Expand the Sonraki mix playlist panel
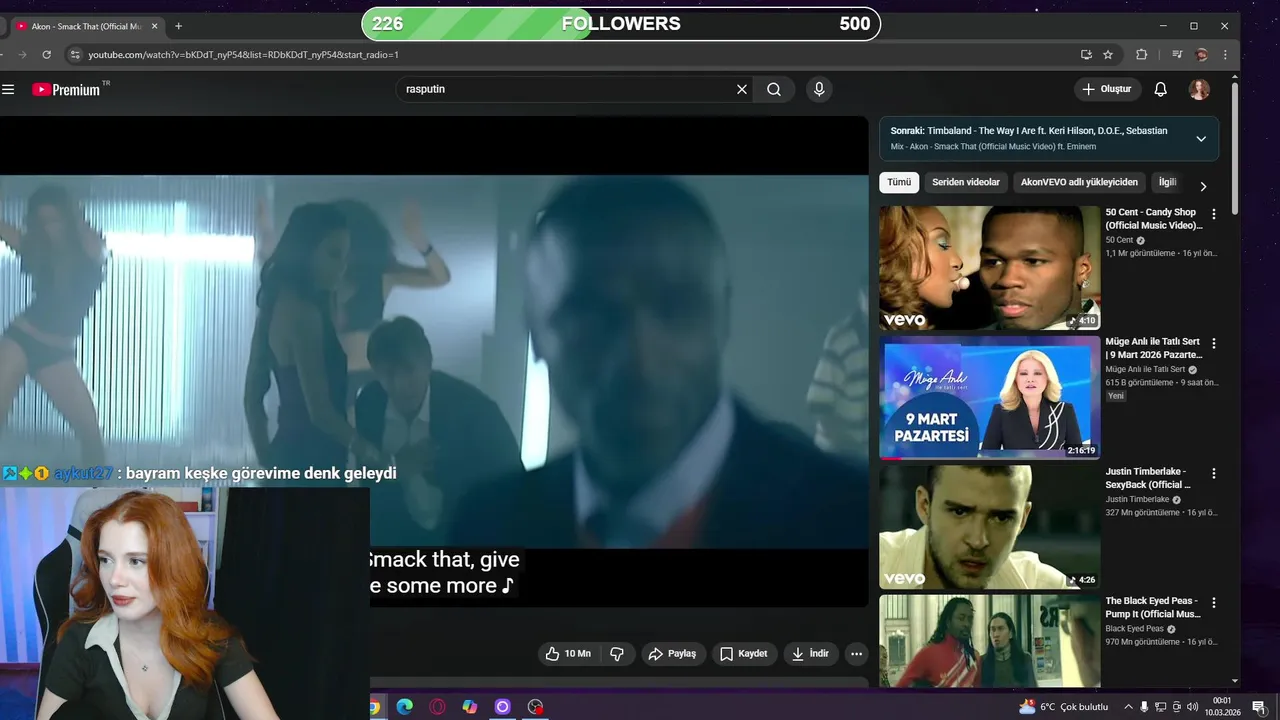The image size is (1280, 720). (x=1201, y=139)
